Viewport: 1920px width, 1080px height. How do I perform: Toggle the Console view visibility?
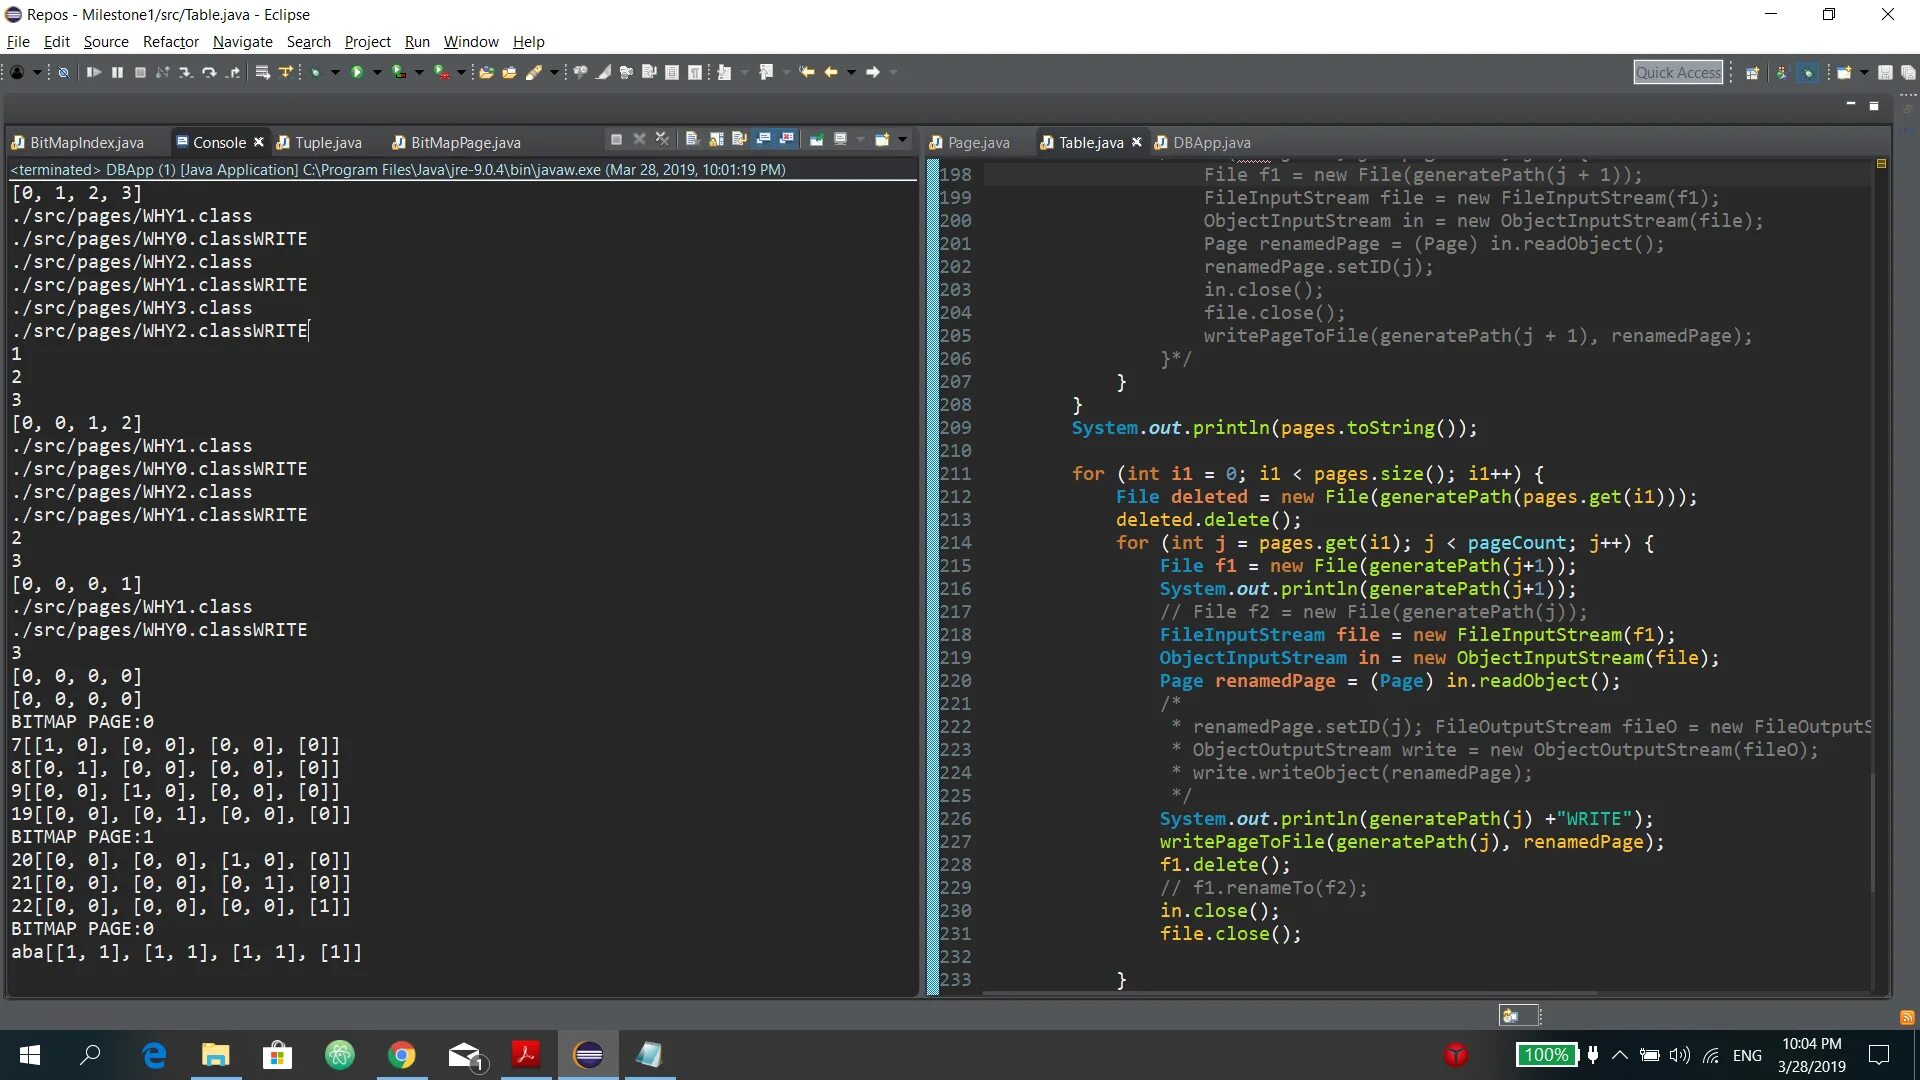coord(258,141)
